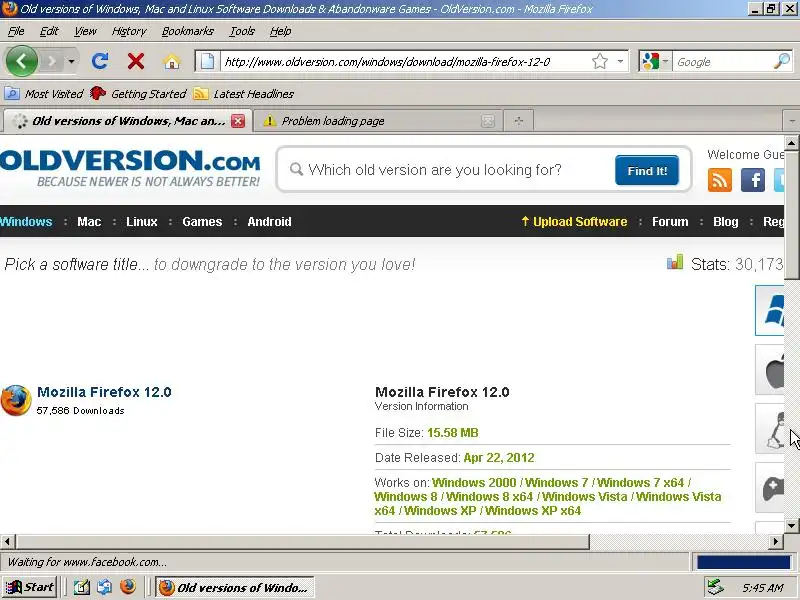Open the Windows Start button
The image size is (800, 600).
pyautogui.click(x=30, y=587)
